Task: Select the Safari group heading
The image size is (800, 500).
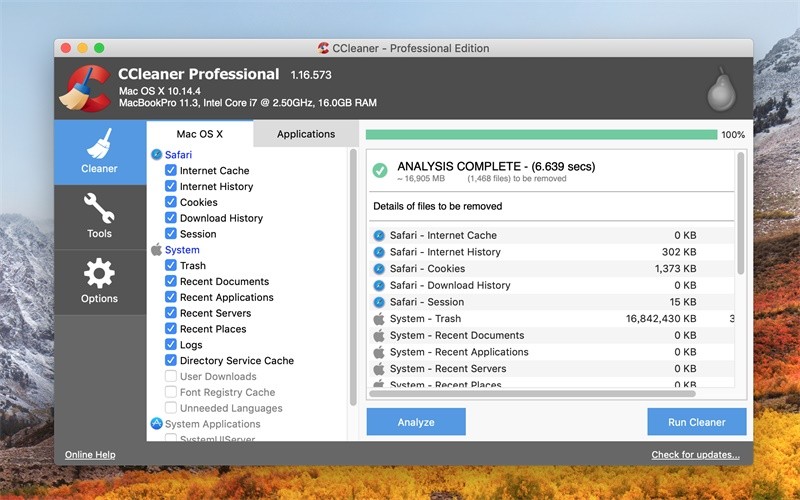Action: click(179, 155)
